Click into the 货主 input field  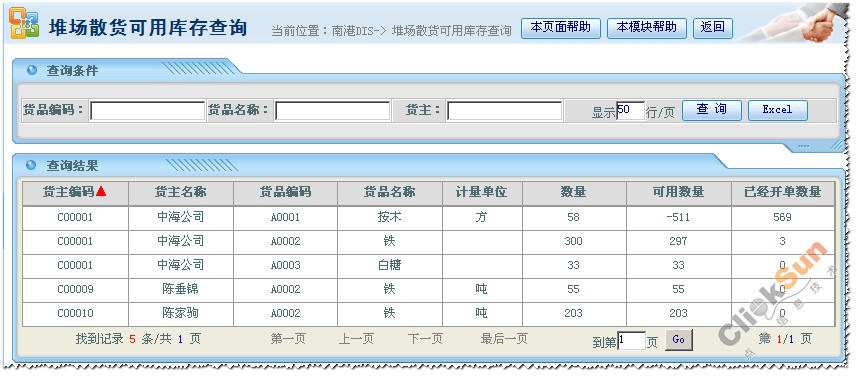tap(505, 111)
